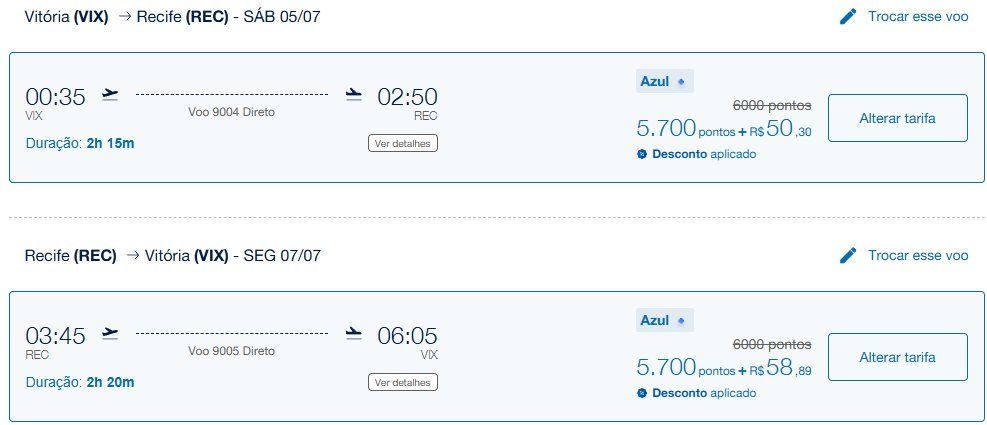Image resolution: width=987 pixels, height=425 pixels.
Task: Click the 2h 20m duration text
Action: [111, 381]
